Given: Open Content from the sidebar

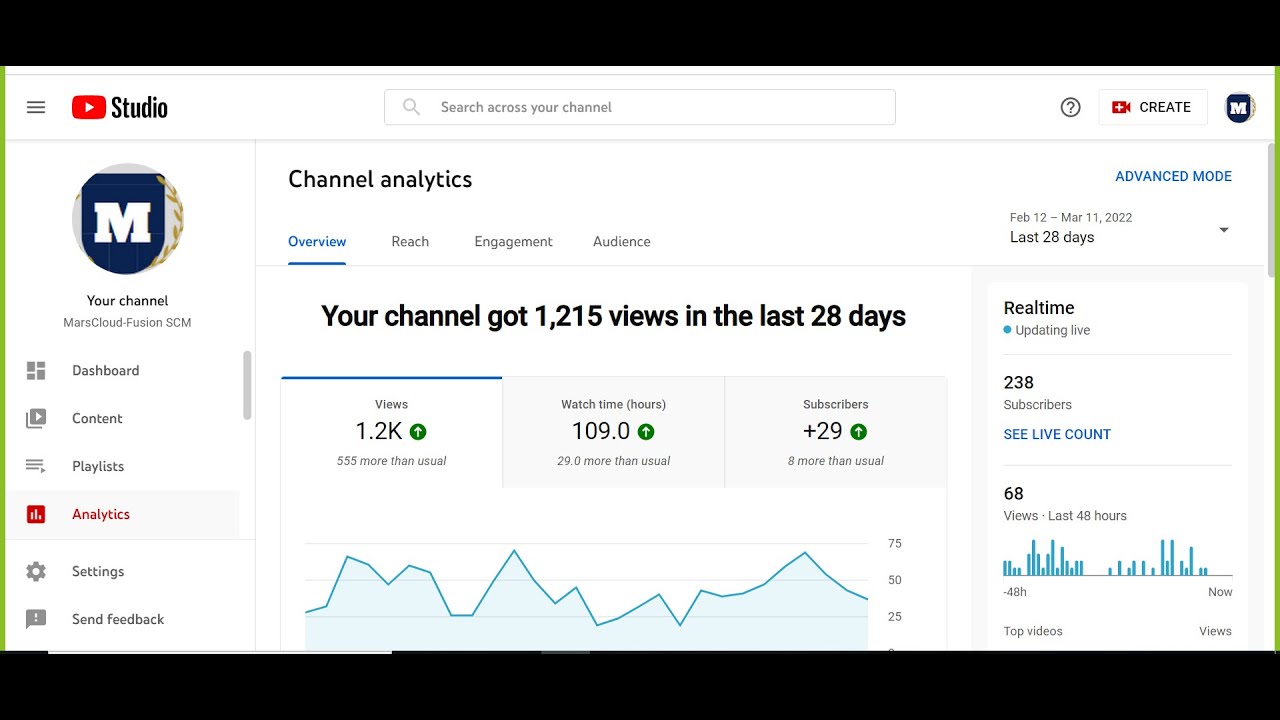Looking at the screenshot, I should (x=124, y=419).
